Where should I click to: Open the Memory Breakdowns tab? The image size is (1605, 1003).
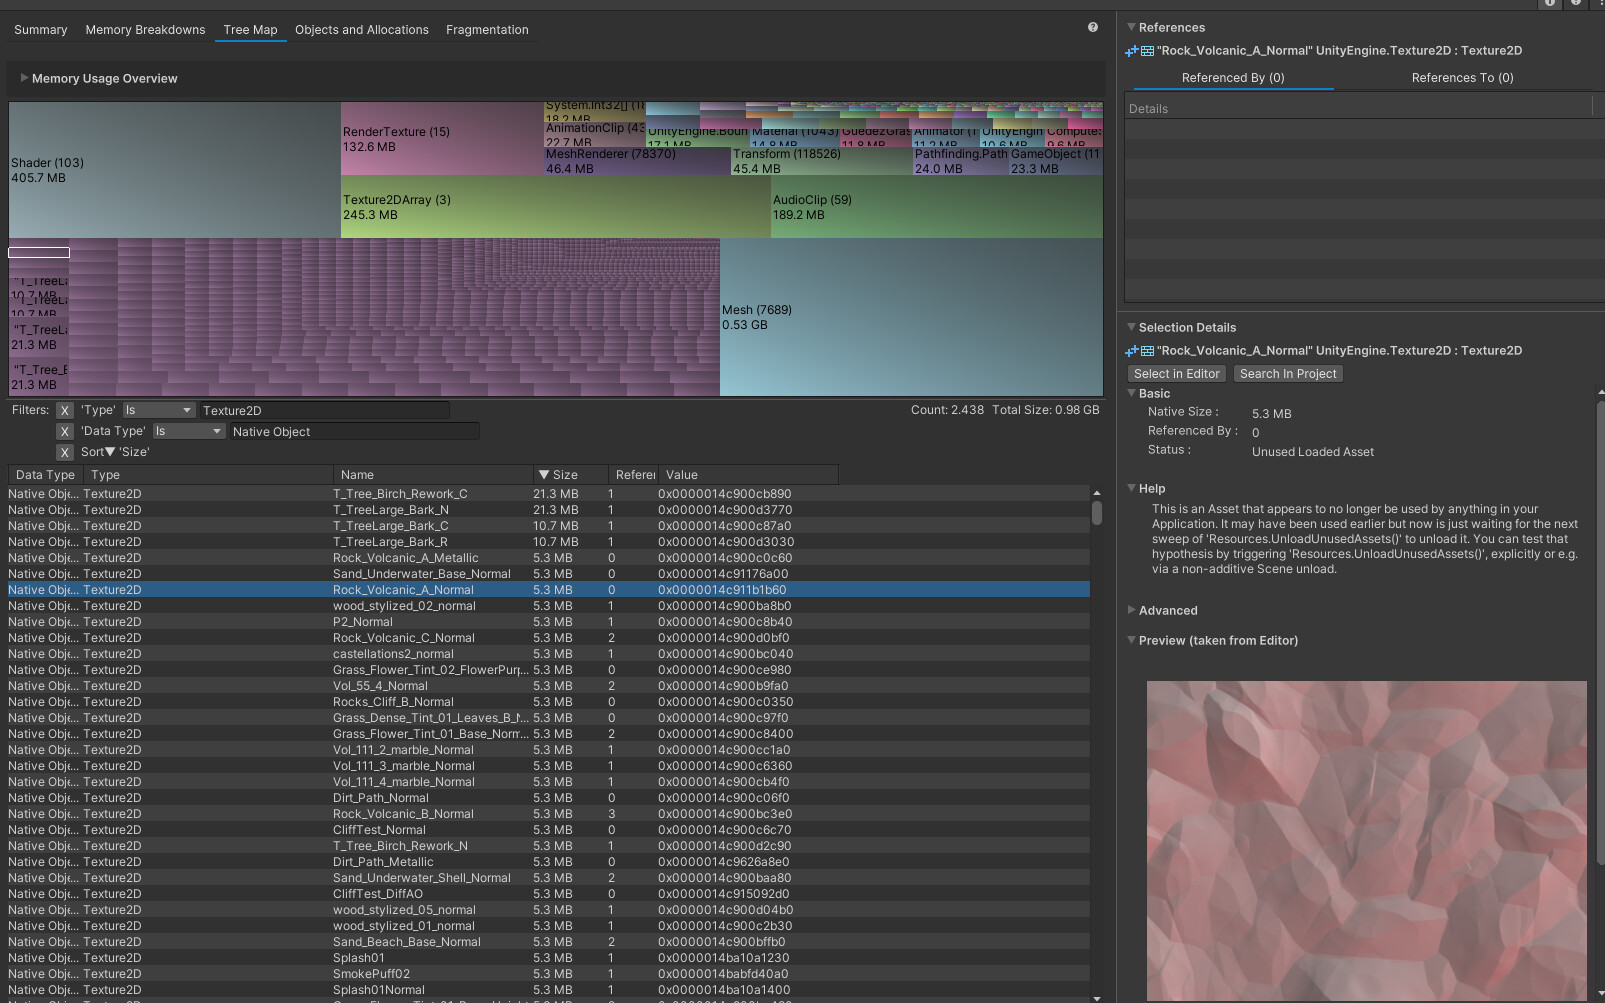pyautogui.click(x=145, y=30)
